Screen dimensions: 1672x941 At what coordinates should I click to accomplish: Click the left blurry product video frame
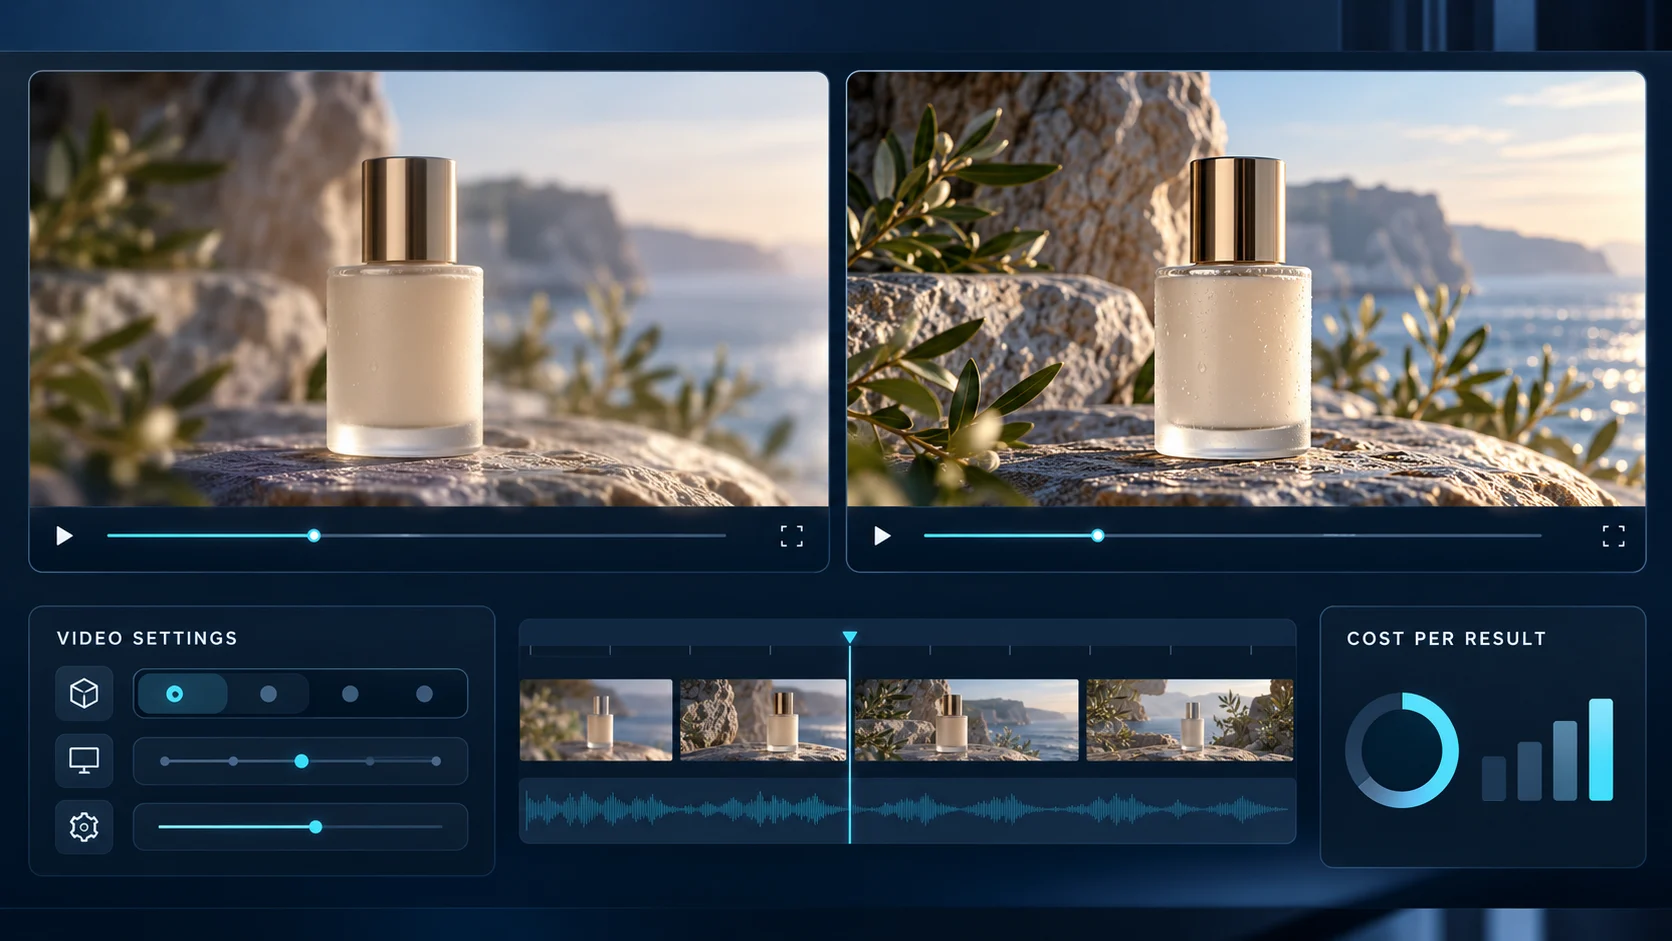429,289
